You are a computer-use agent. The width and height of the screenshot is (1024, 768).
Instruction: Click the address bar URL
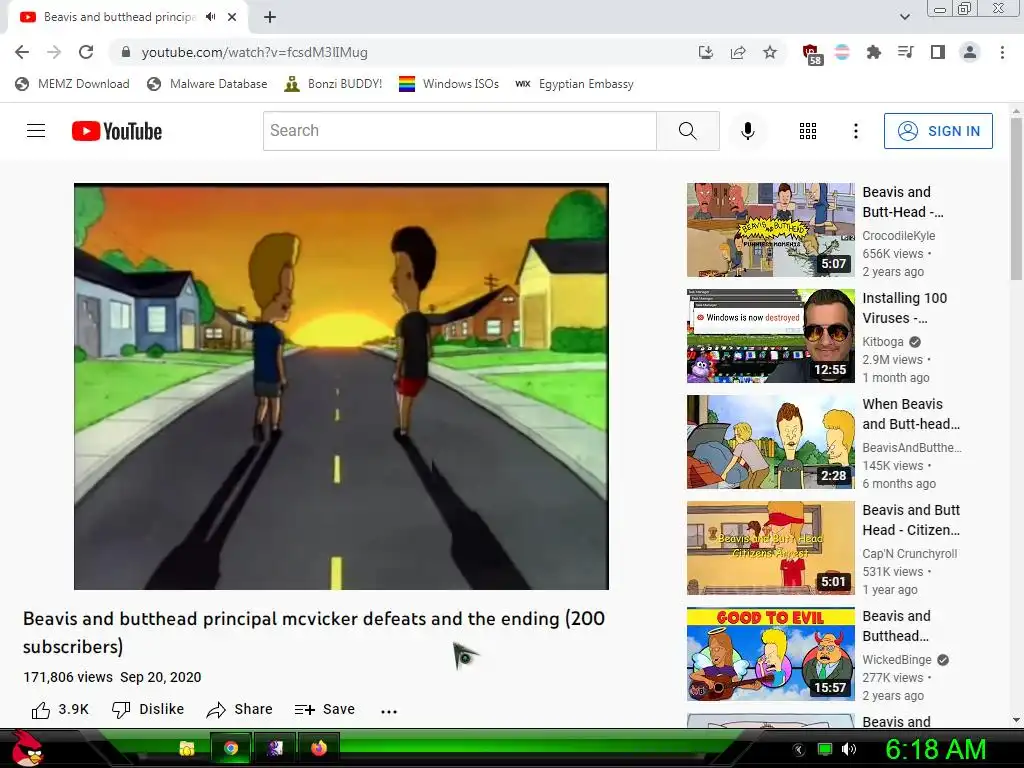coord(255,52)
